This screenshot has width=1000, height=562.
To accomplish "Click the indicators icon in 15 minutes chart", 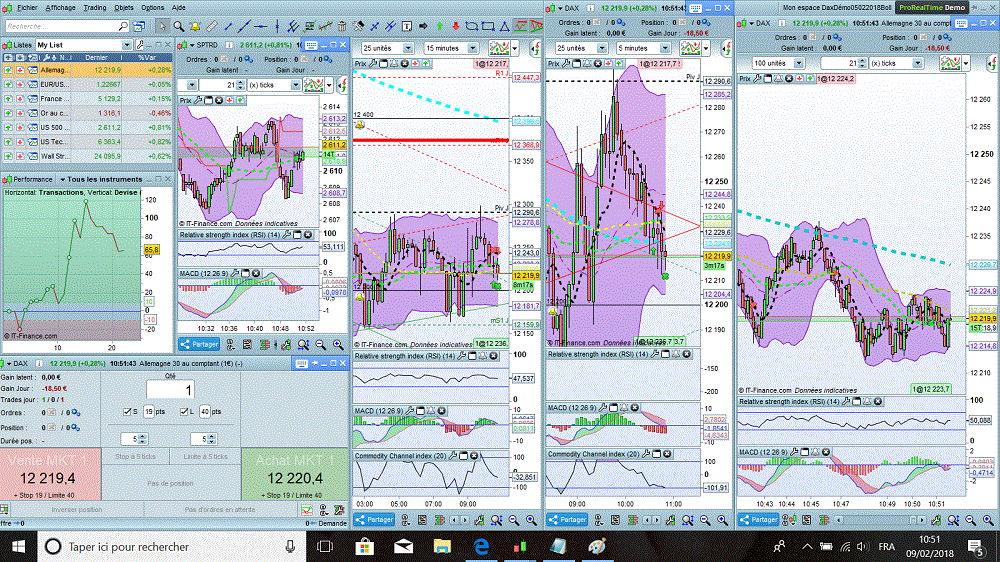I will point(499,48).
